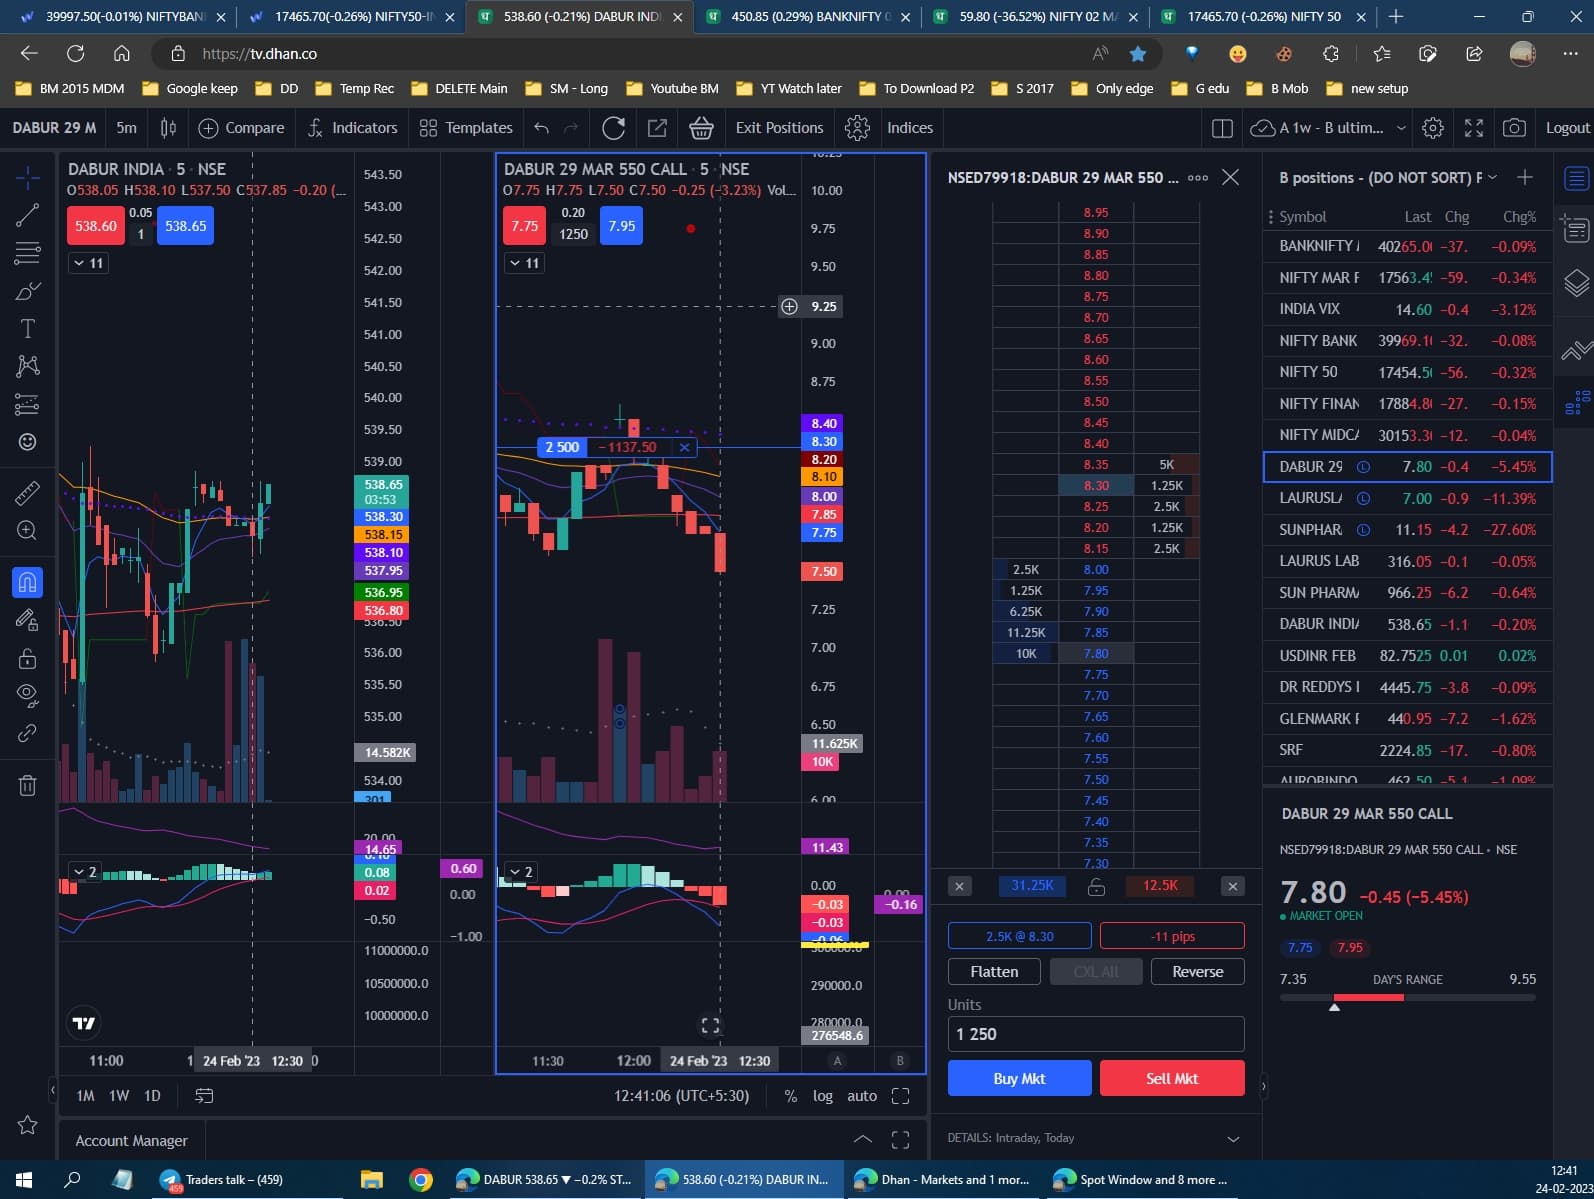
Task: Hide all drawings with eye icon
Action: pos(28,694)
